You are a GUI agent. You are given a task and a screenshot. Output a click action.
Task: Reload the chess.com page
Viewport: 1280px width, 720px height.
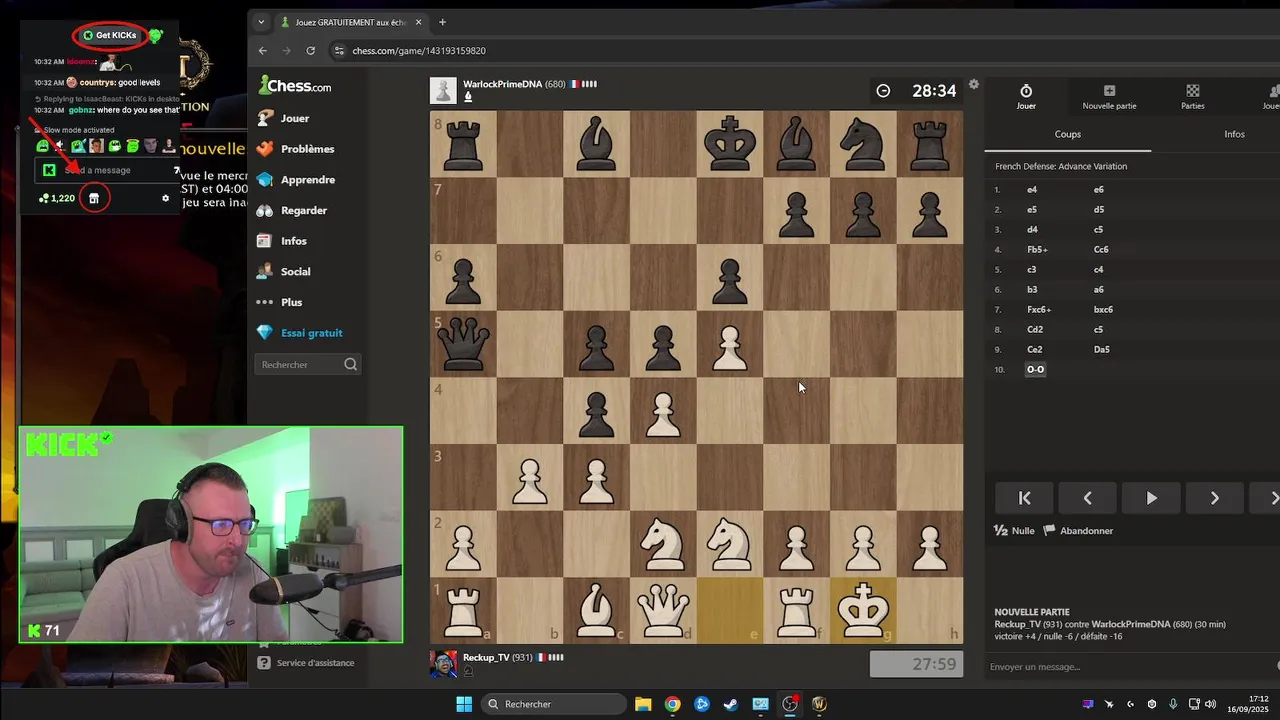[x=311, y=51]
